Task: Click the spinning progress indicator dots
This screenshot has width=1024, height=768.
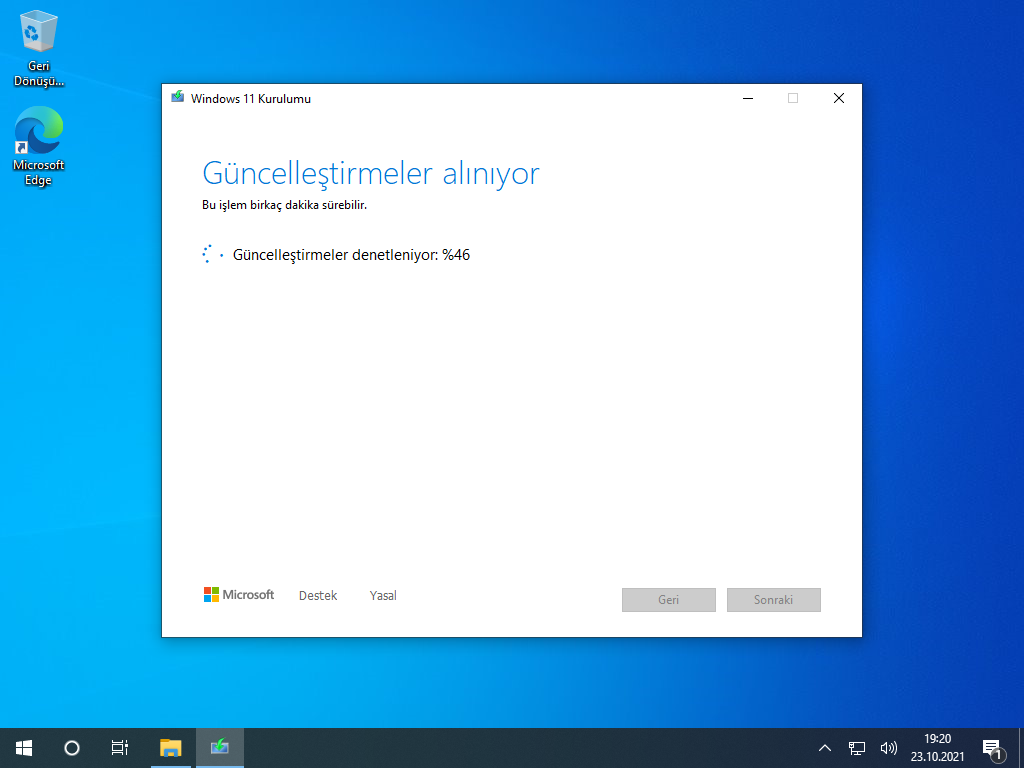Action: (213, 254)
